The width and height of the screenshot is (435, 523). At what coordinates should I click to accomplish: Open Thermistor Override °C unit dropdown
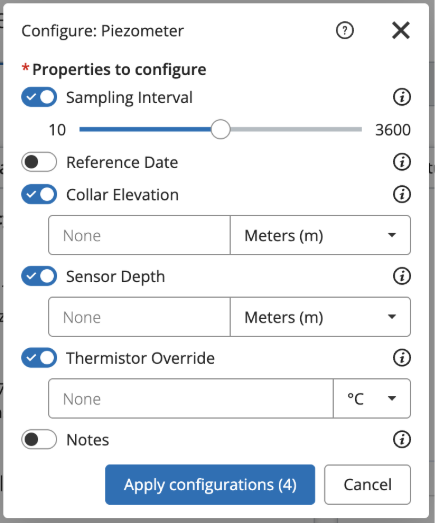coord(372,398)
